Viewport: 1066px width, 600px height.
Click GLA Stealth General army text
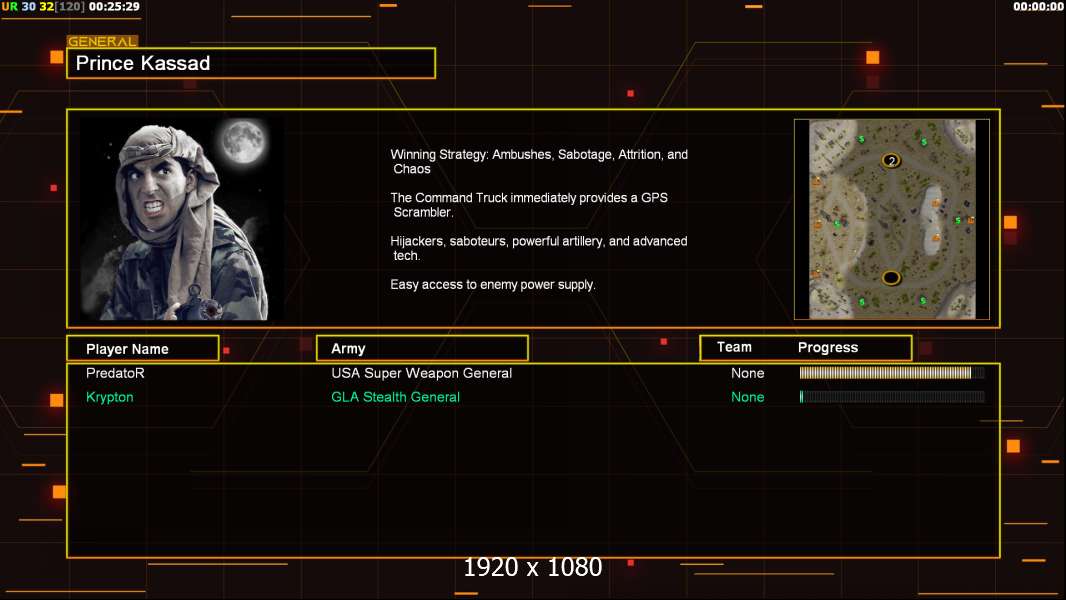(395, 397)
